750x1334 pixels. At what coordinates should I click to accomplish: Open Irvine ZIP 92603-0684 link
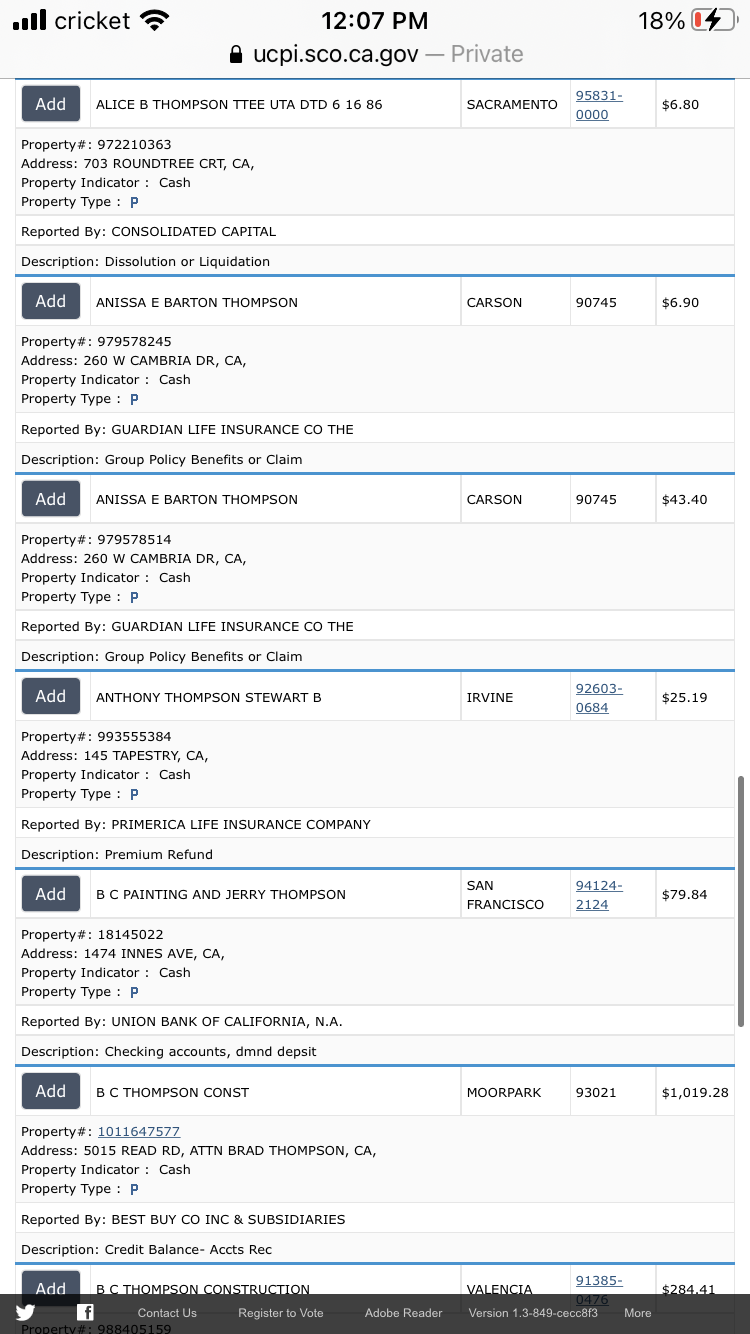pyautogui.click(x=599, y=698)
